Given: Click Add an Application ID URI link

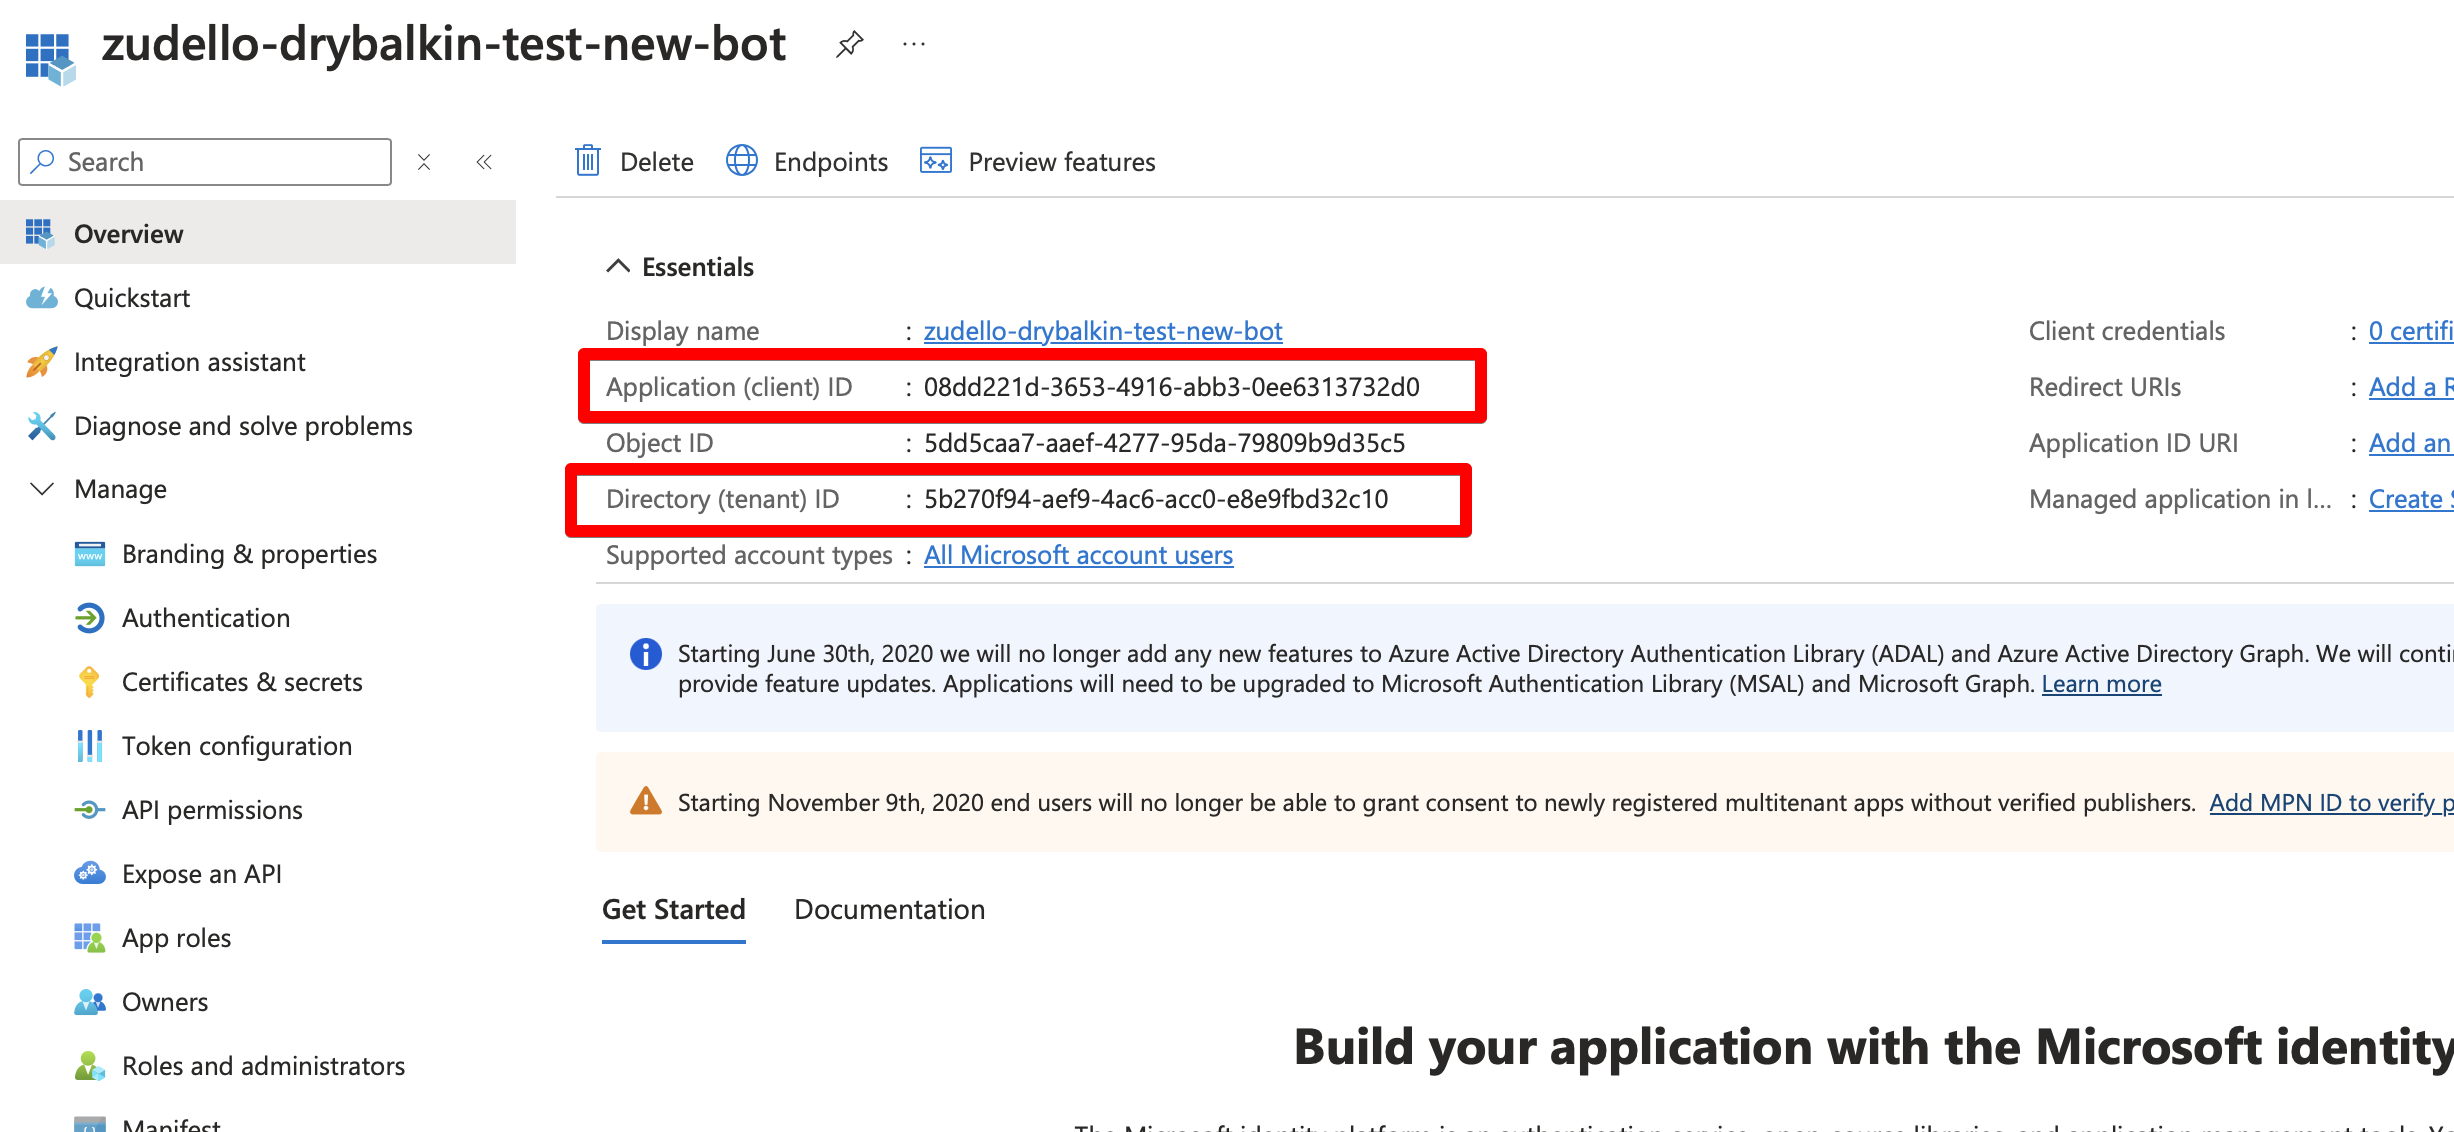Looking at the screenshot, I should pyautogui.click(x=2411, y=443).
